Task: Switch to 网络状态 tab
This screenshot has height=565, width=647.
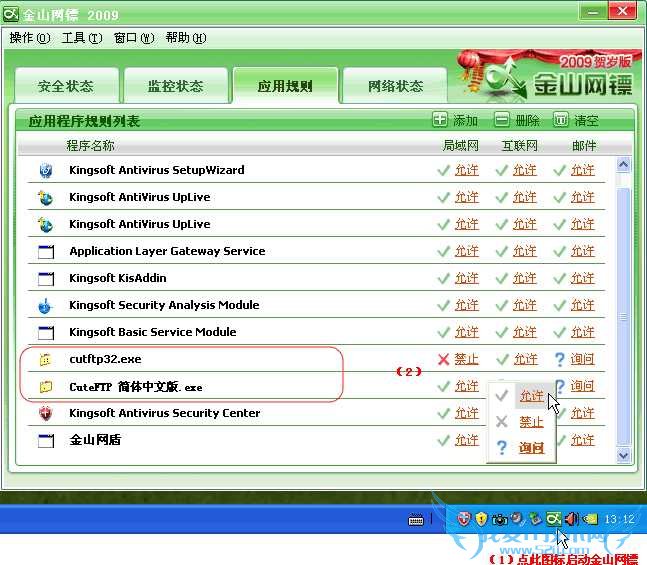Action: pyautogui.click(x=396, y=86)
